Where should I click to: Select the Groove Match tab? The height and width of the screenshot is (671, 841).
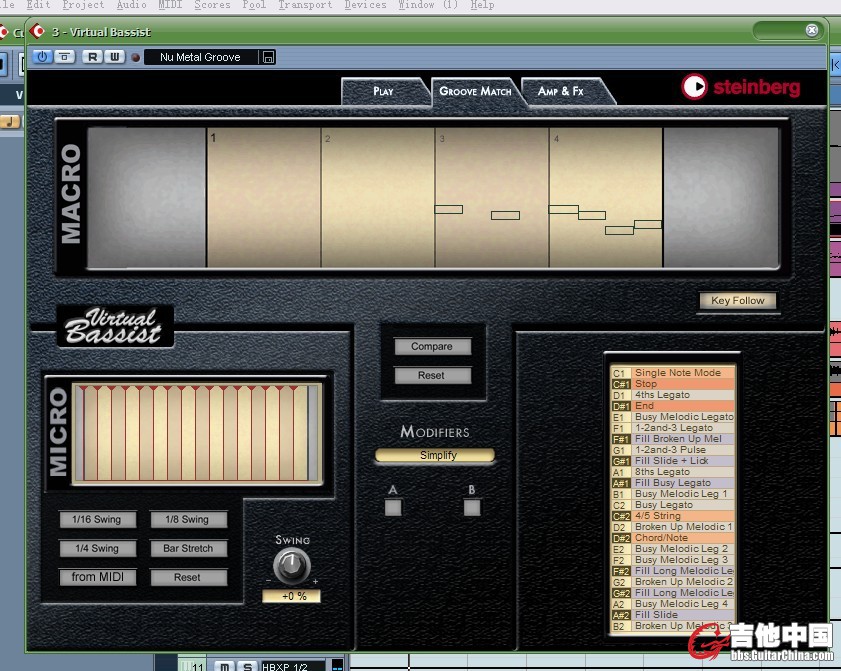point(475,91)
